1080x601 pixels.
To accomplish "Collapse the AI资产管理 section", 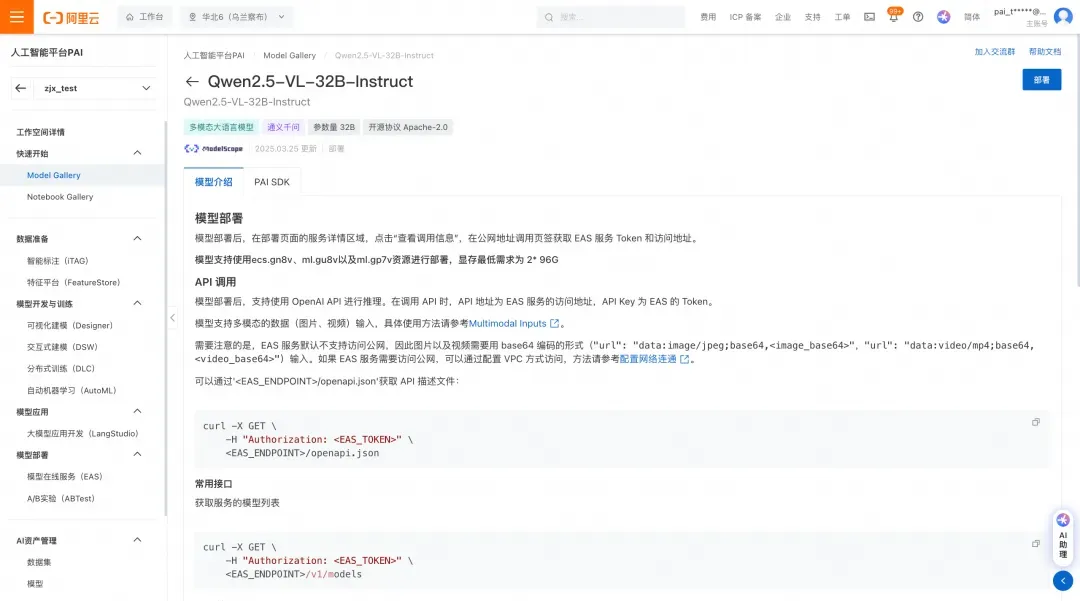I will coord(137,540).
